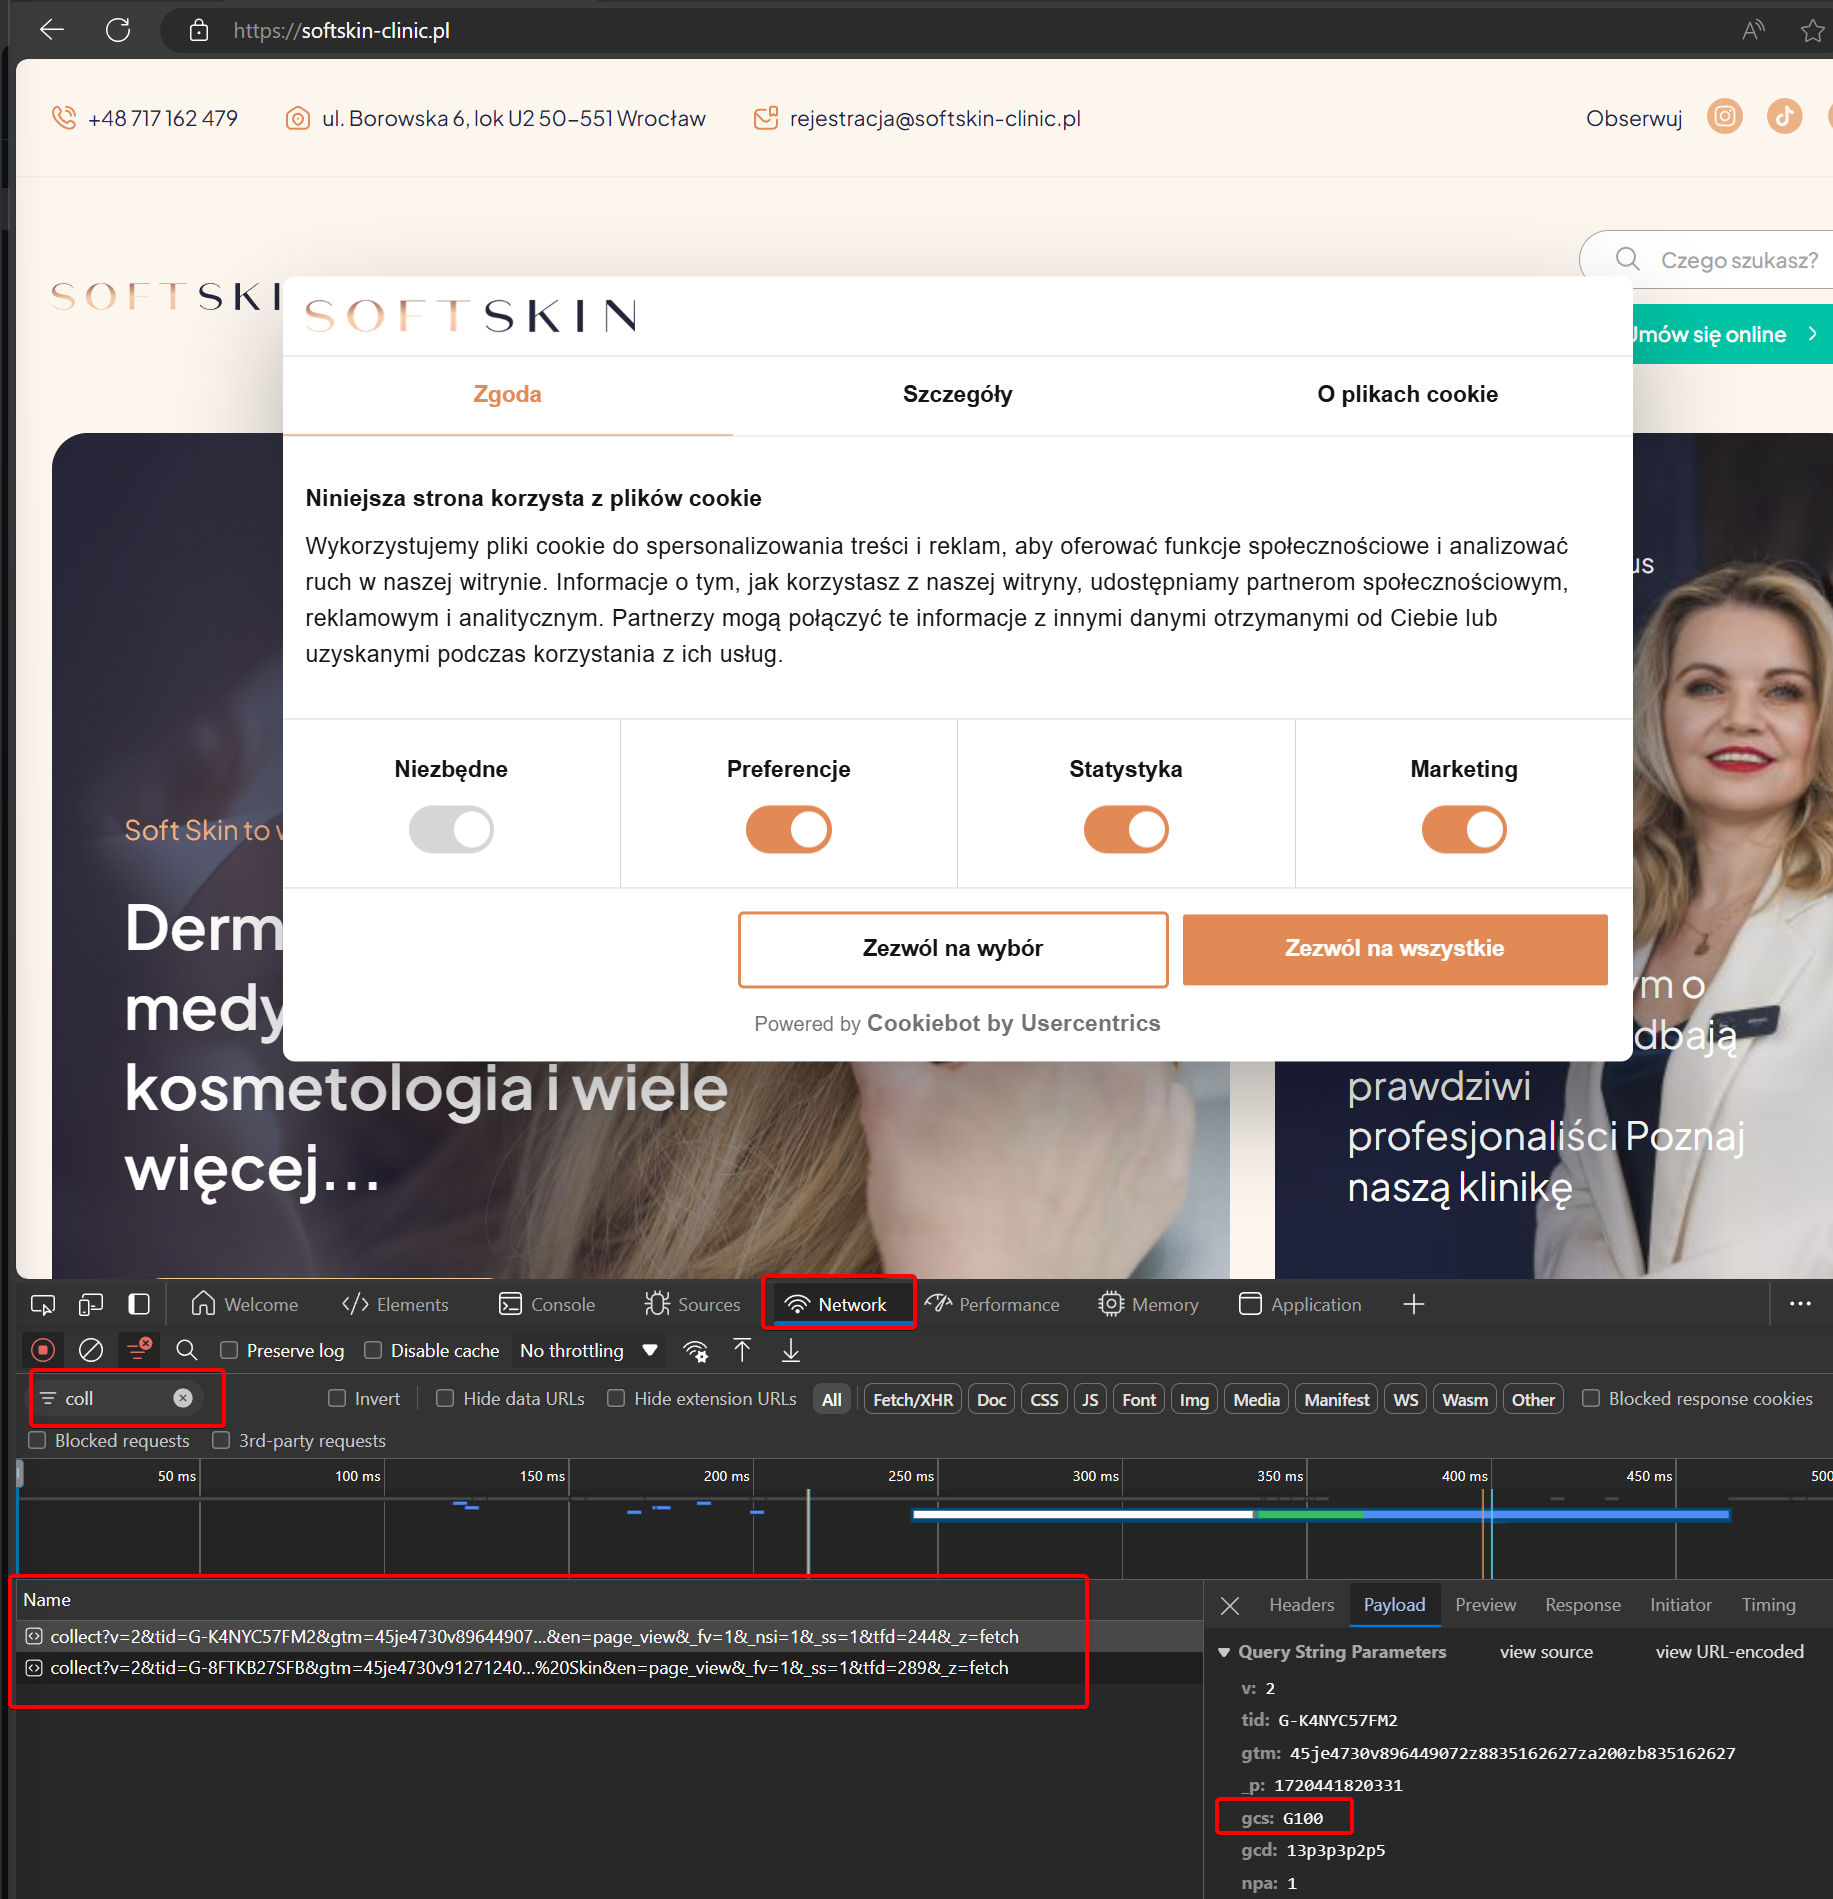
Task: Open the No throttling dropdown
Action: 589,1350
